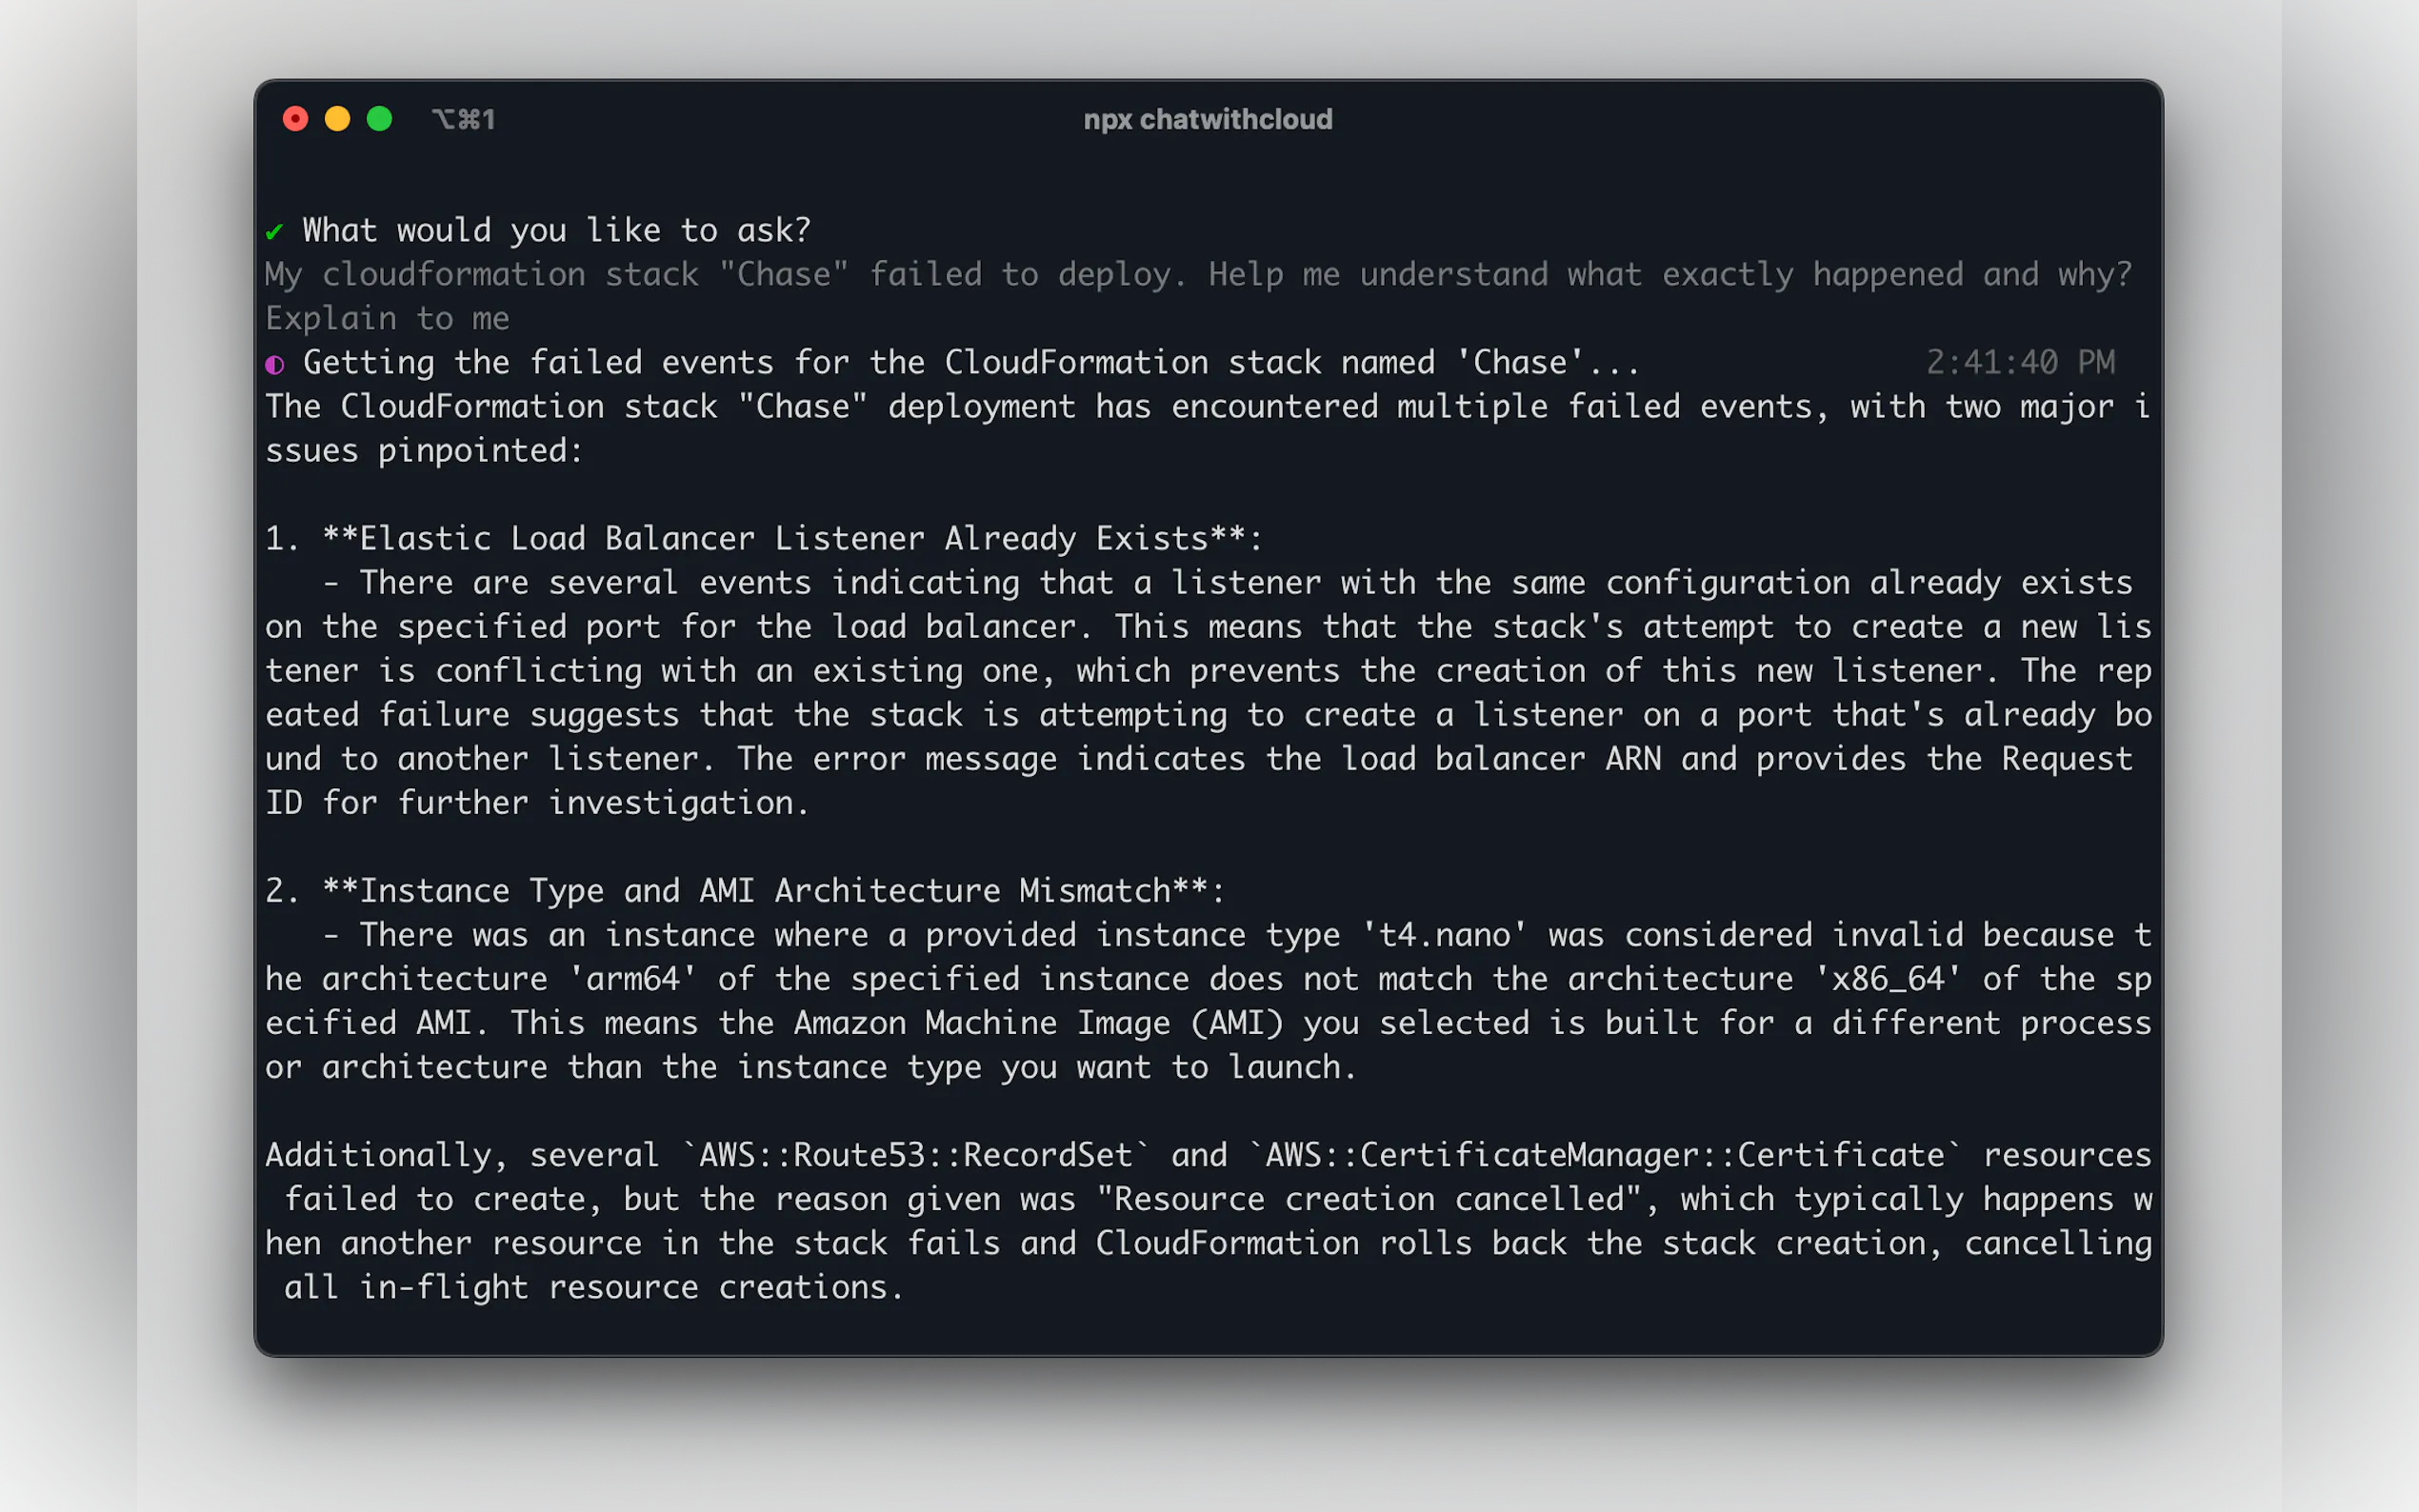Minimize the terminal using the yellow button
The width and height of the screenshot is (2419, 1512).
[x=337, y=119]
